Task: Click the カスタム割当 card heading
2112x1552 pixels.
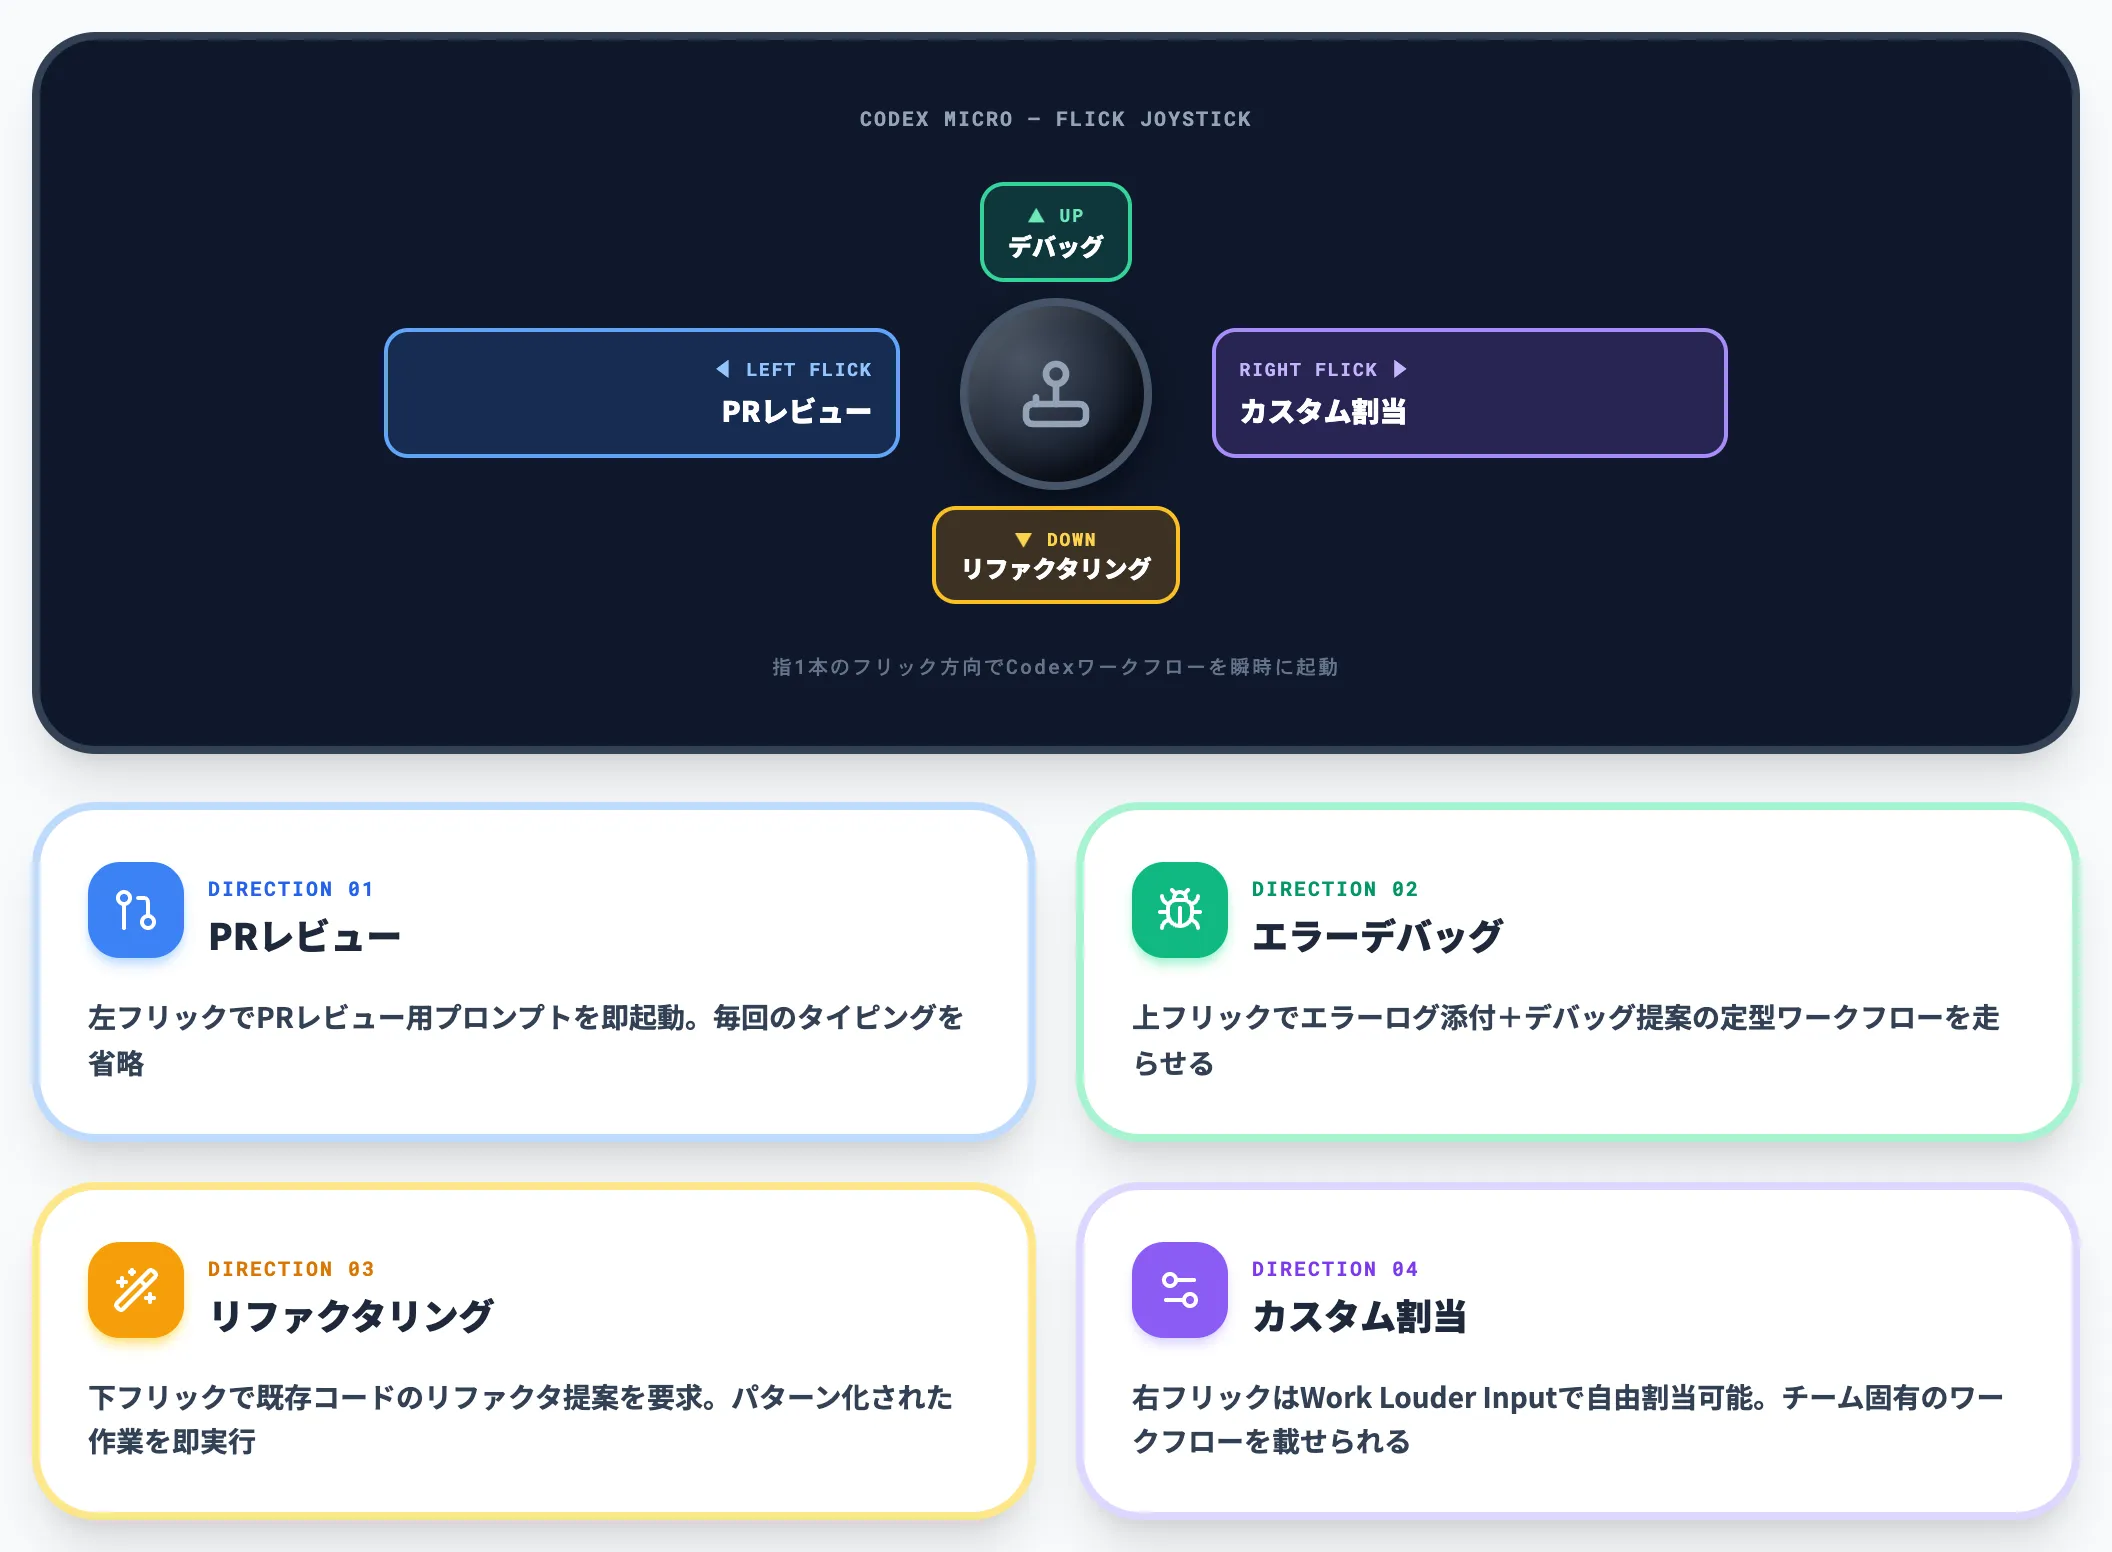Action: [1359, 1316]
